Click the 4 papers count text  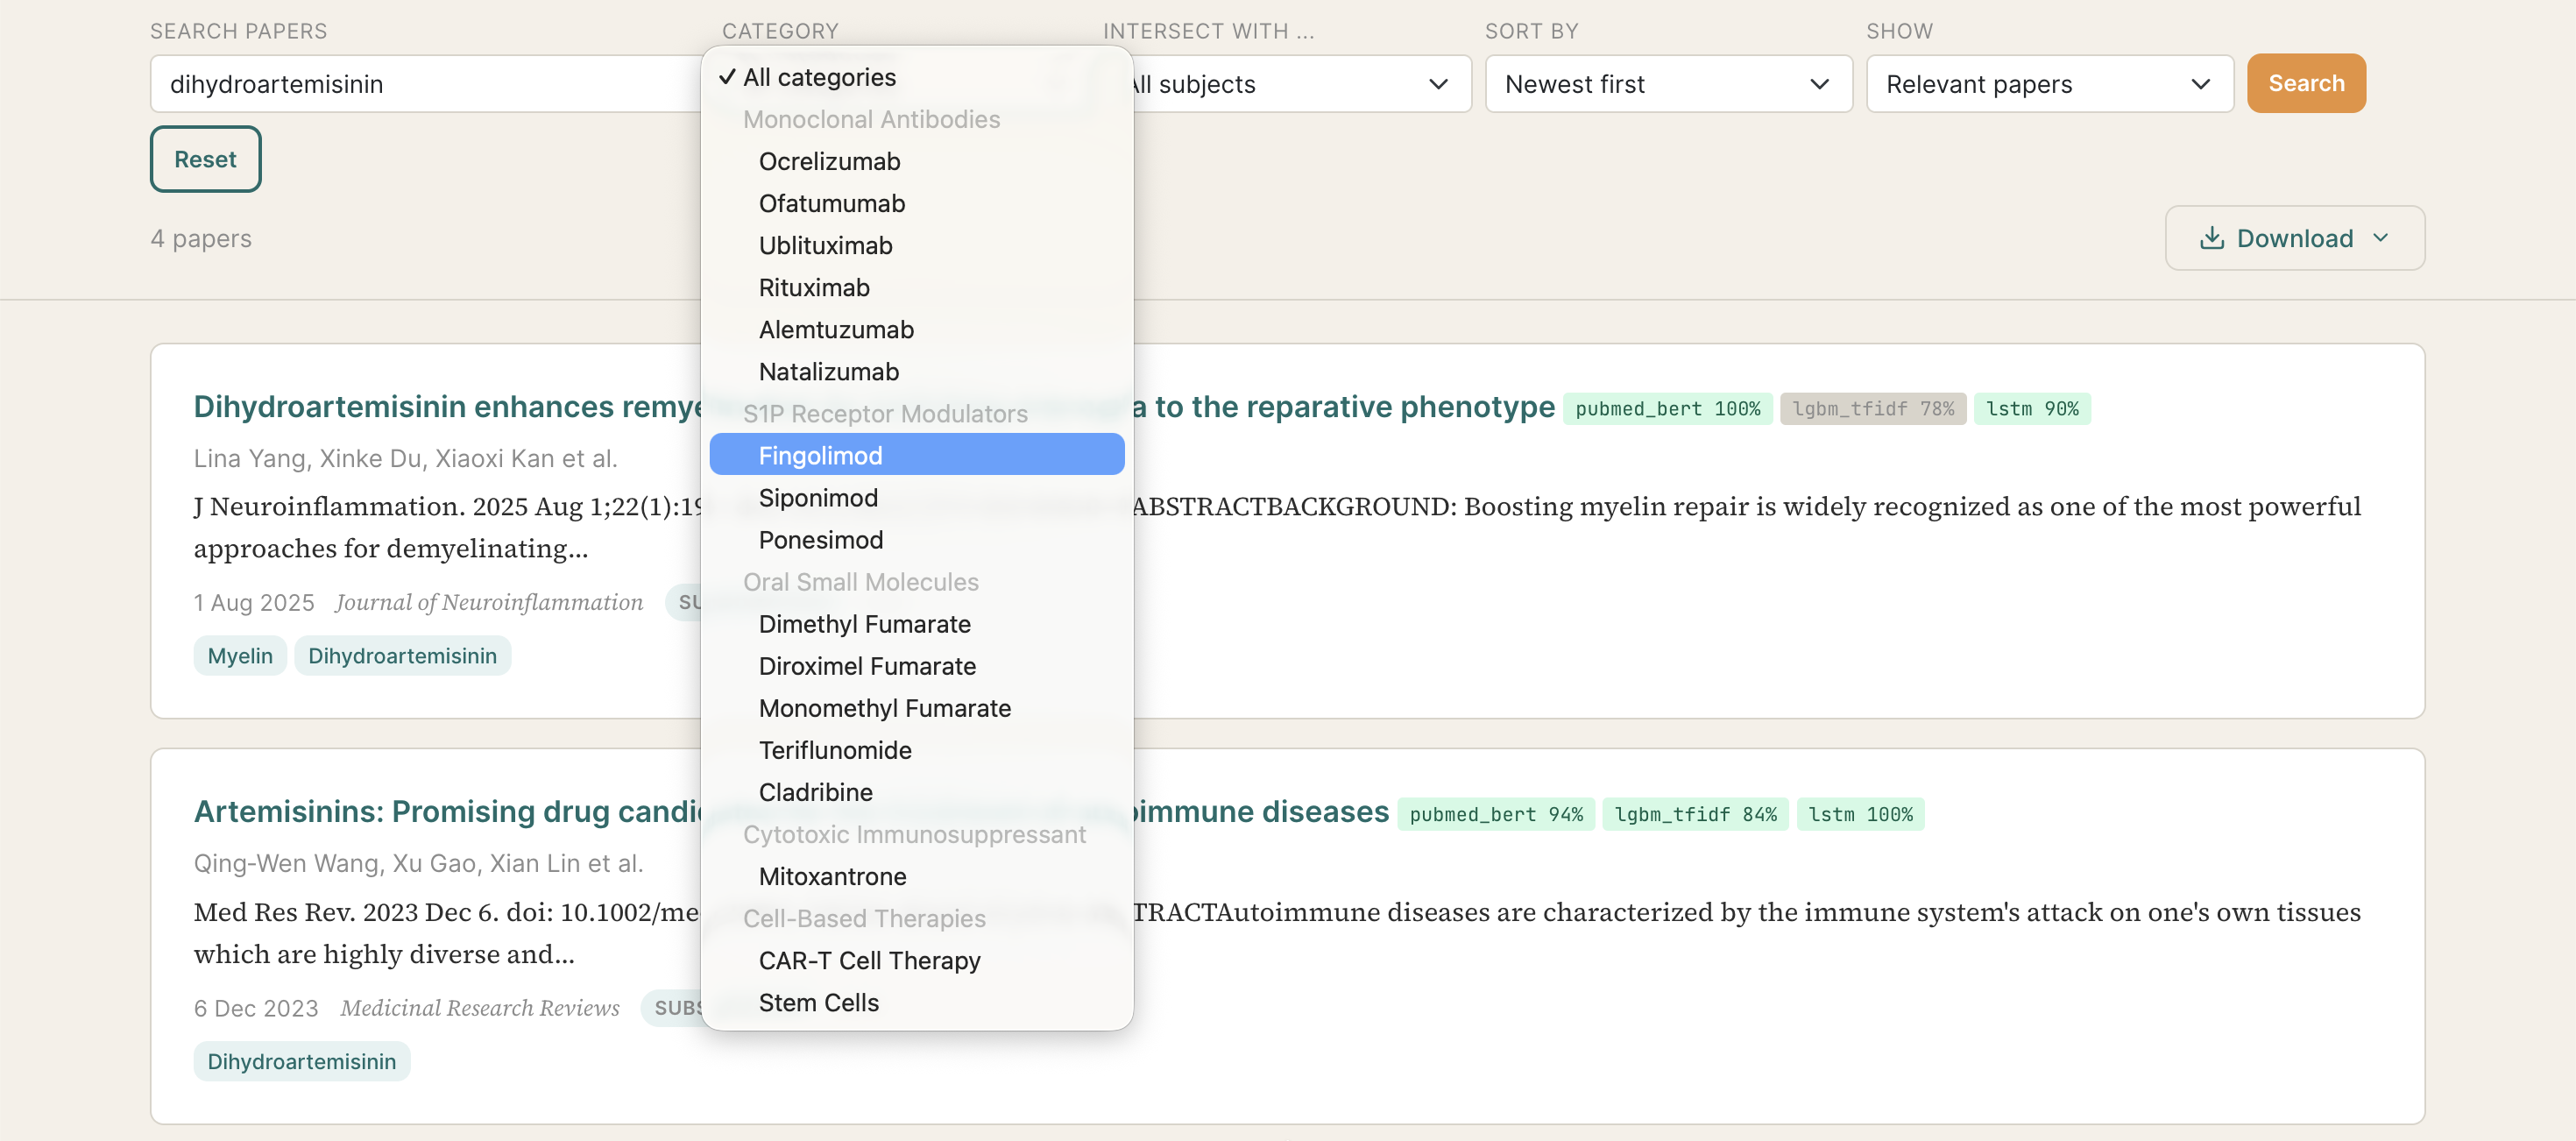[201, 238]
